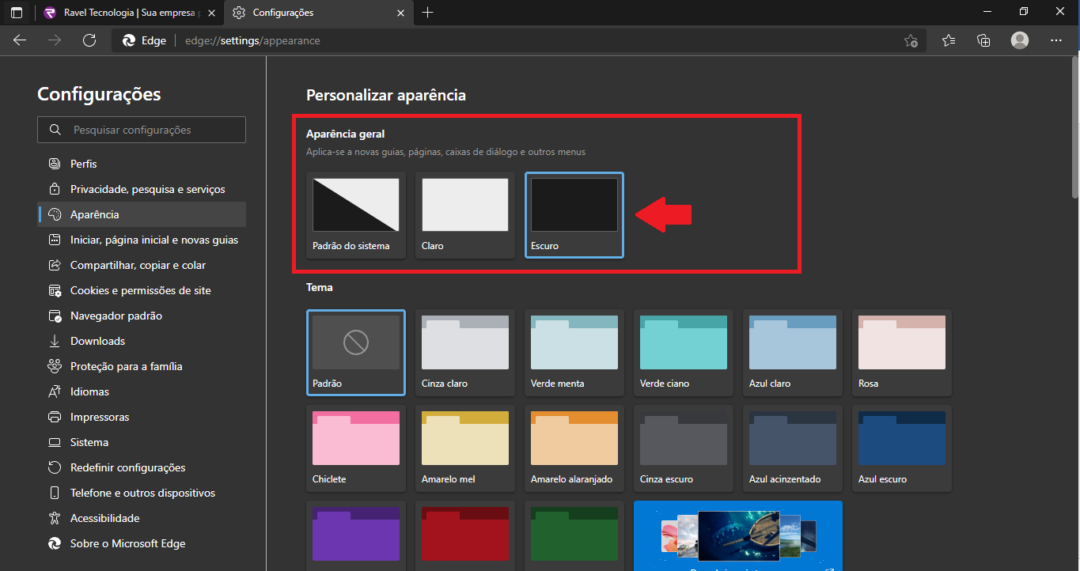Switch to the Ravel Tecnologia tab
The height and width of the screenshot is (571, 1080).
(129, 12)
